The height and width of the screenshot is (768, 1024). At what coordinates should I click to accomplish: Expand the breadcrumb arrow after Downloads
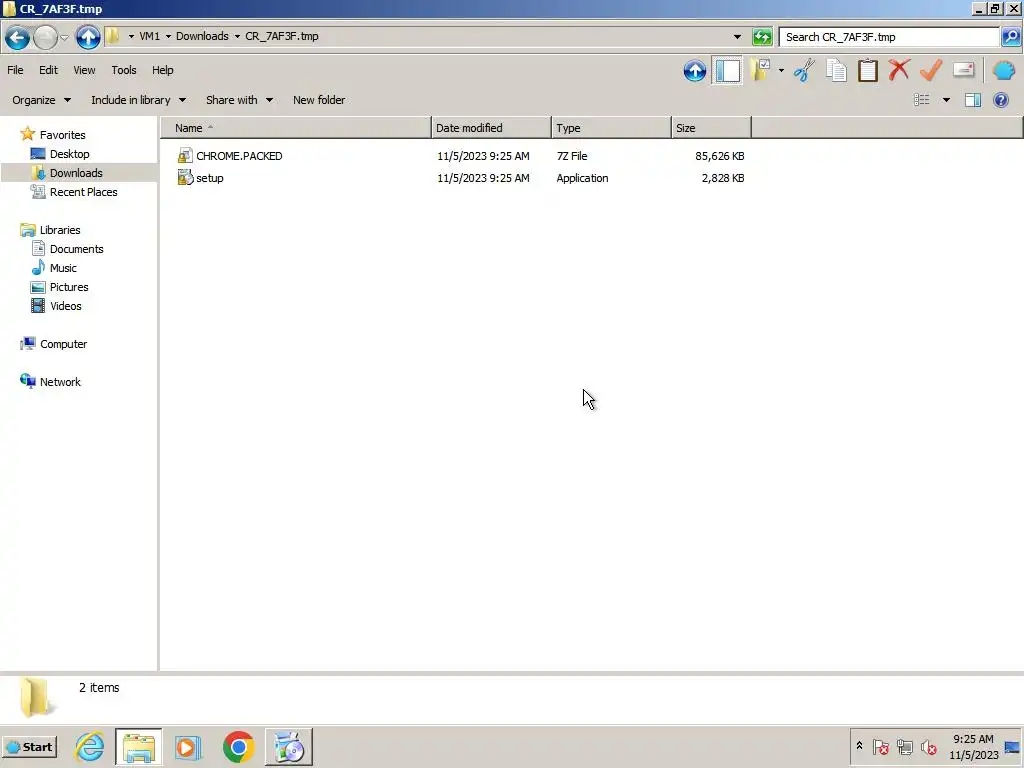tap(237, 37)
